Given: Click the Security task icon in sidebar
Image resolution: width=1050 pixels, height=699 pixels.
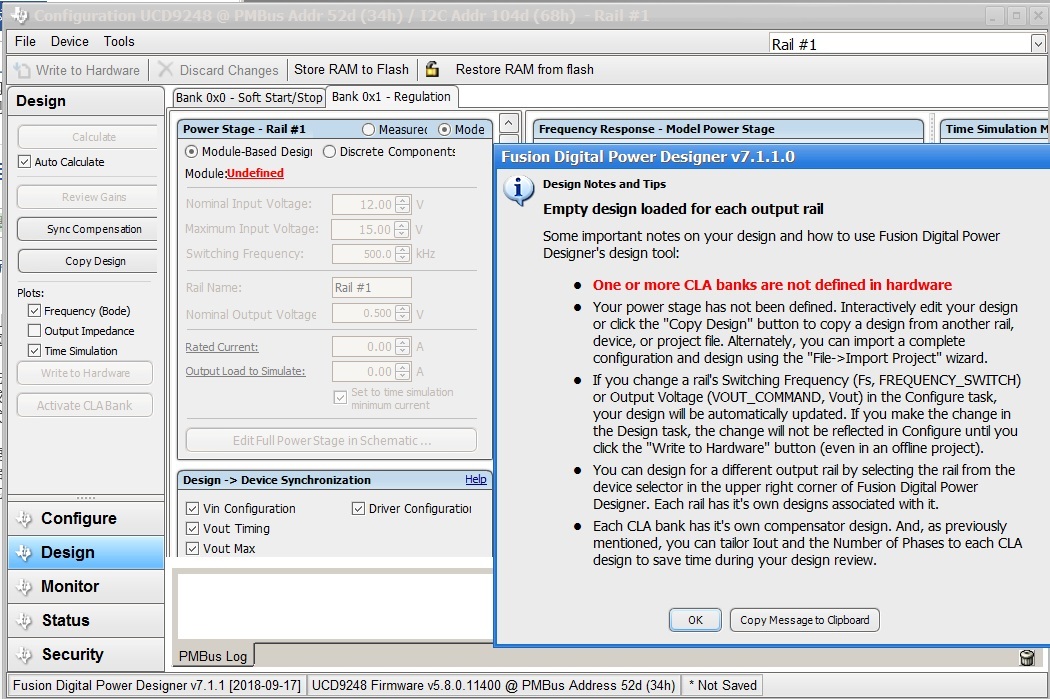Looking at the screenshot, I should tap(24, 654).
